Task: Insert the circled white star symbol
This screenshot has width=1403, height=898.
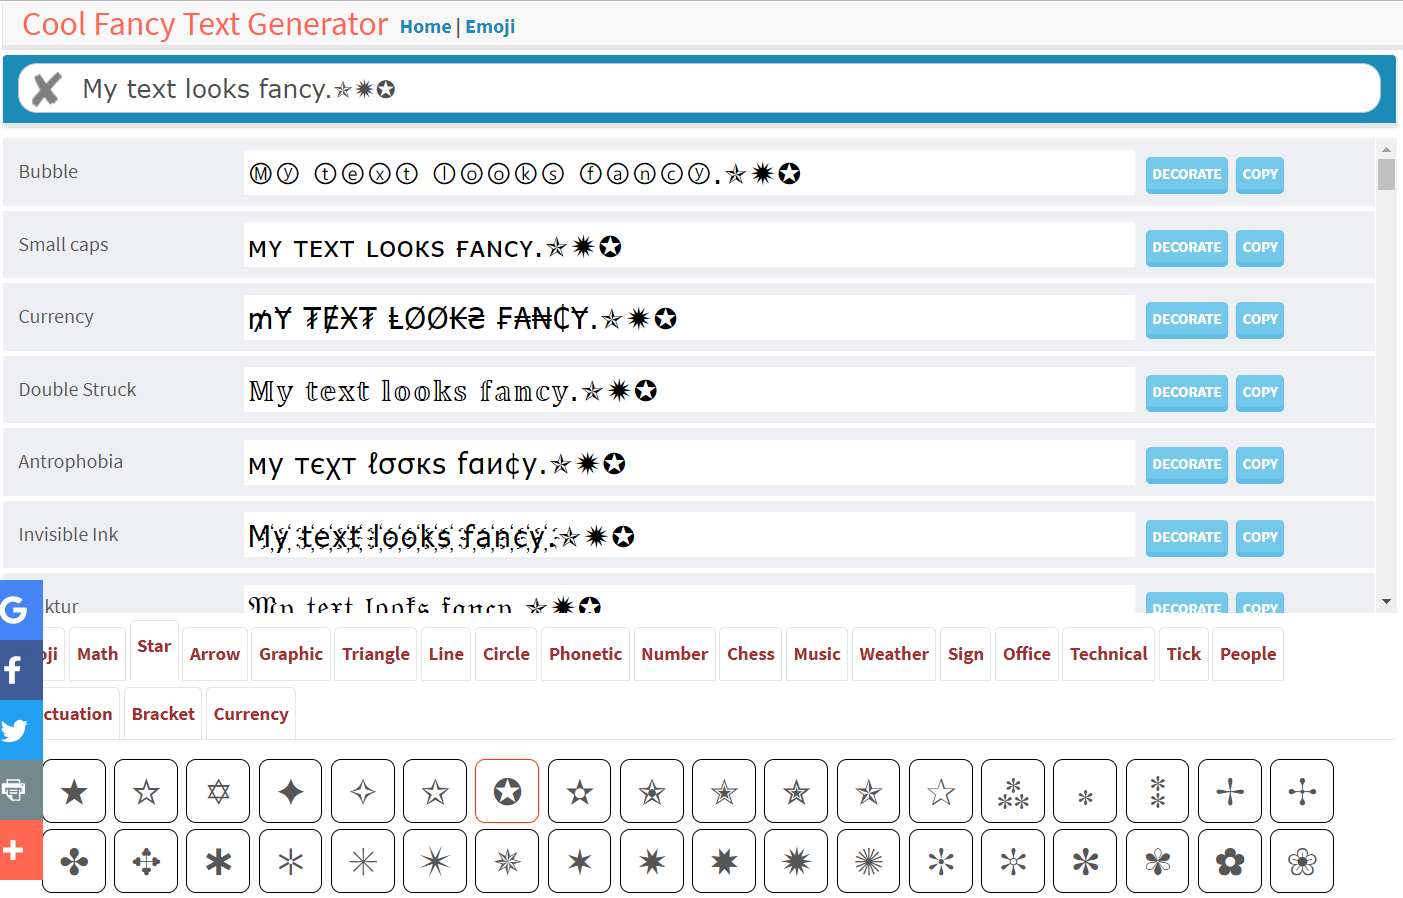Action: (x=507, y=792)
